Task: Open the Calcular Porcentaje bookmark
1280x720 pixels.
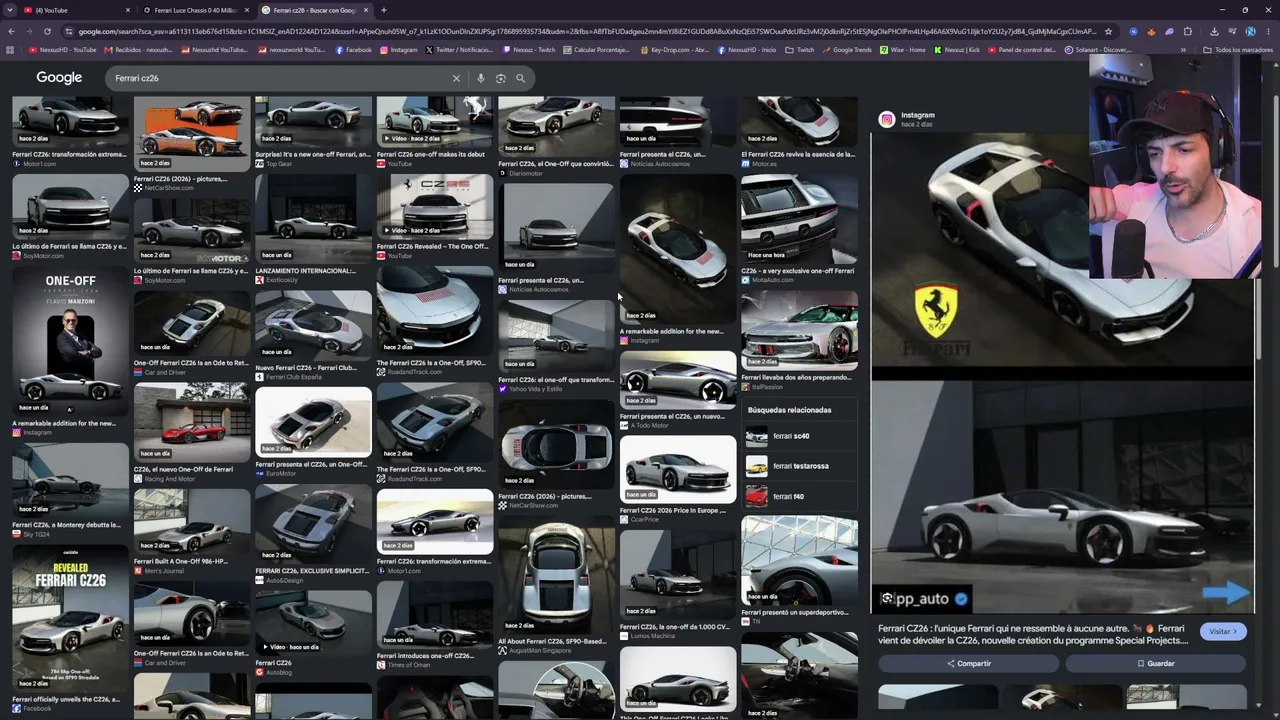Action: click(x=596, y=50)
